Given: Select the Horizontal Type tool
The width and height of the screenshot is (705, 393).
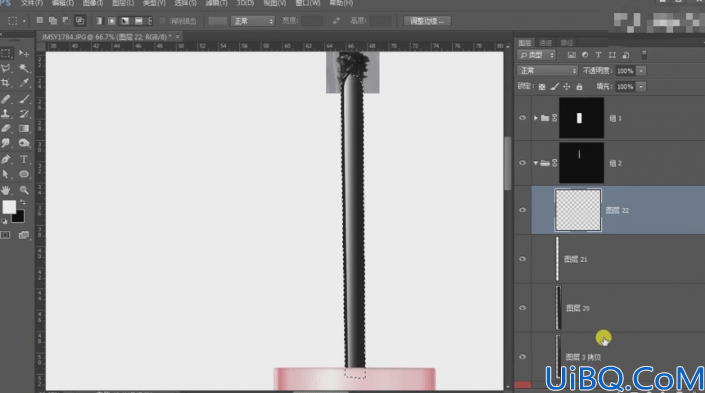Looking at the screenshot, I should [x=24, y=159].
